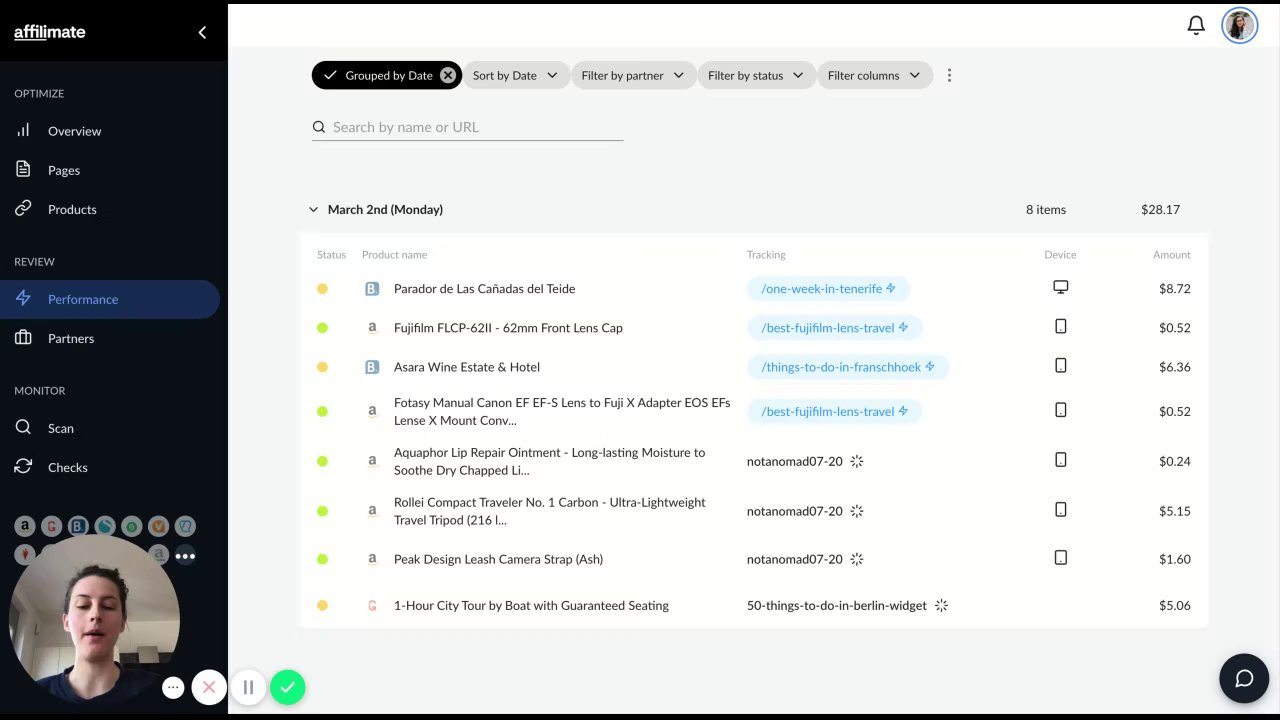
Task: Open Filter by status dropdown
Action: click(756, 75)
